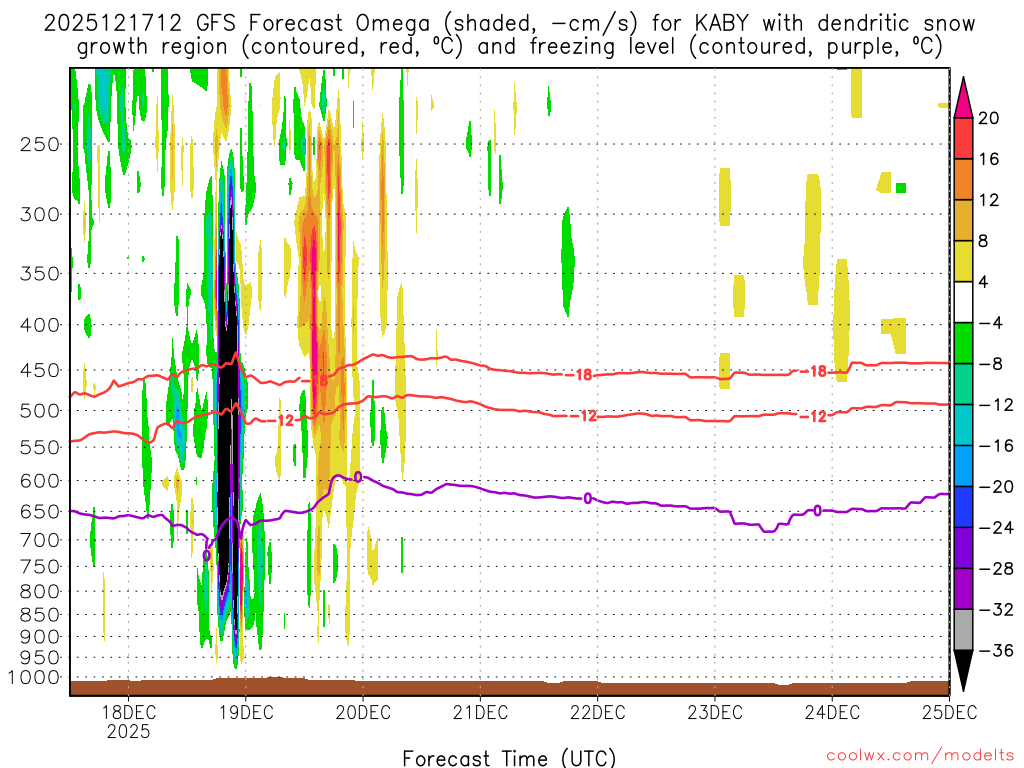The height and width of the screenshot is (768, 1024).
Task: Select the cyan -12 to -16 colorbar swatch
Action: pos(963,425)
